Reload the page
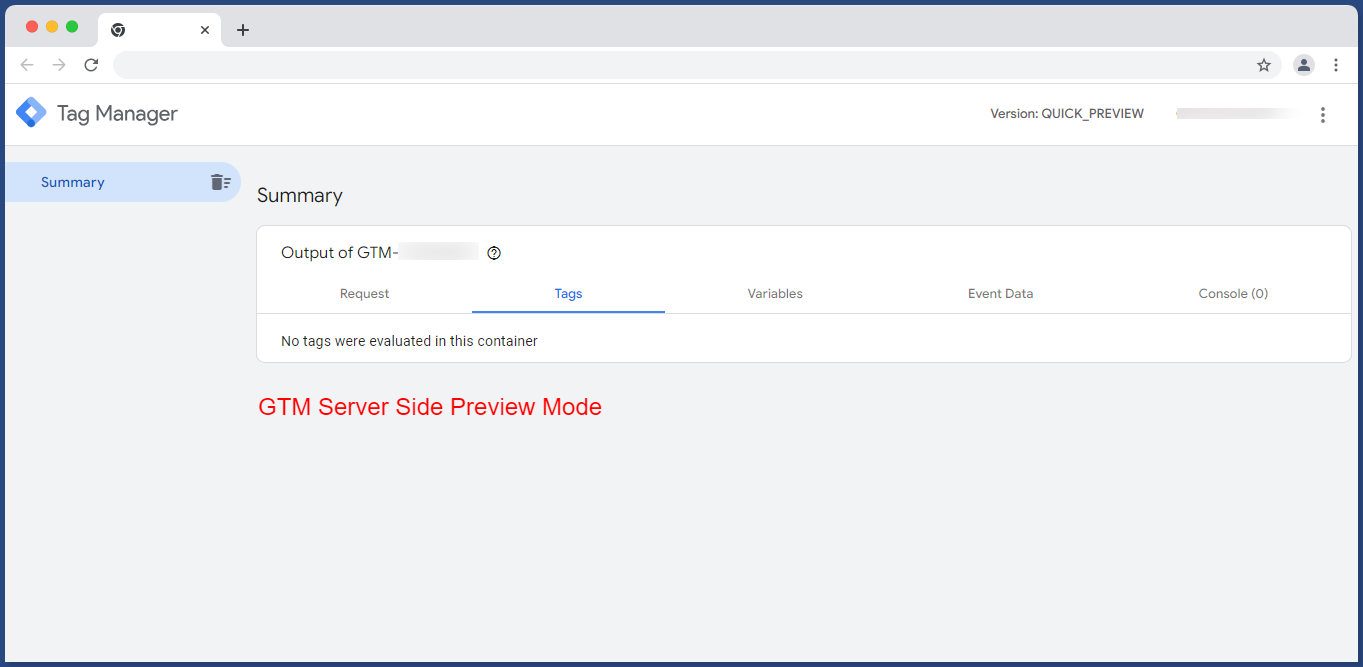 91,65
